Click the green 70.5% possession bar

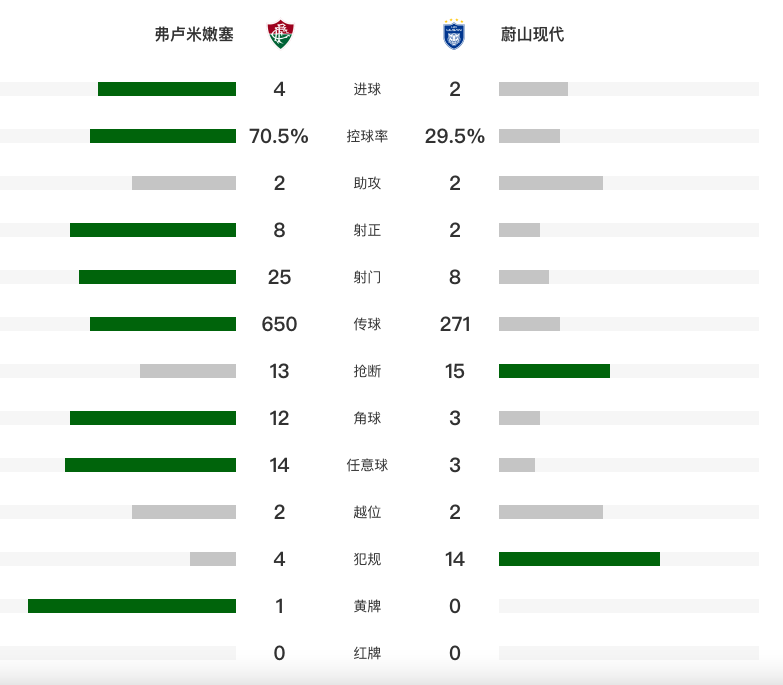click(x=163, y=136)
